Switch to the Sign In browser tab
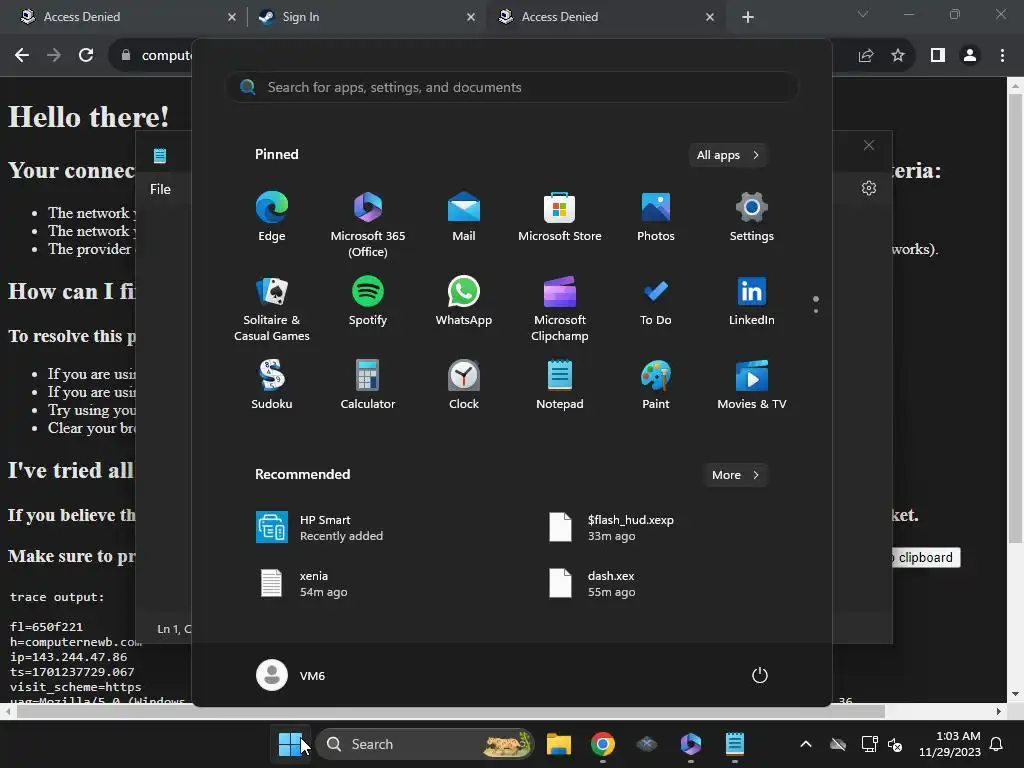 (366, 17)
